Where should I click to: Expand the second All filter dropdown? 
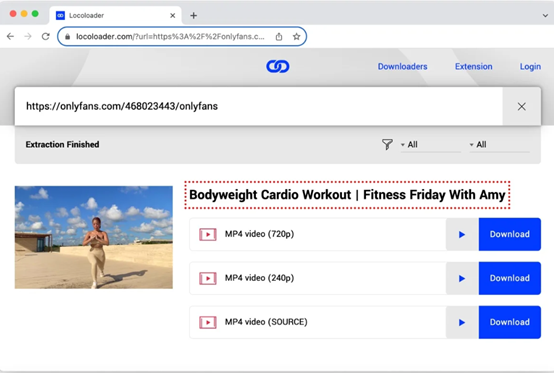click(x=499, y=144)
